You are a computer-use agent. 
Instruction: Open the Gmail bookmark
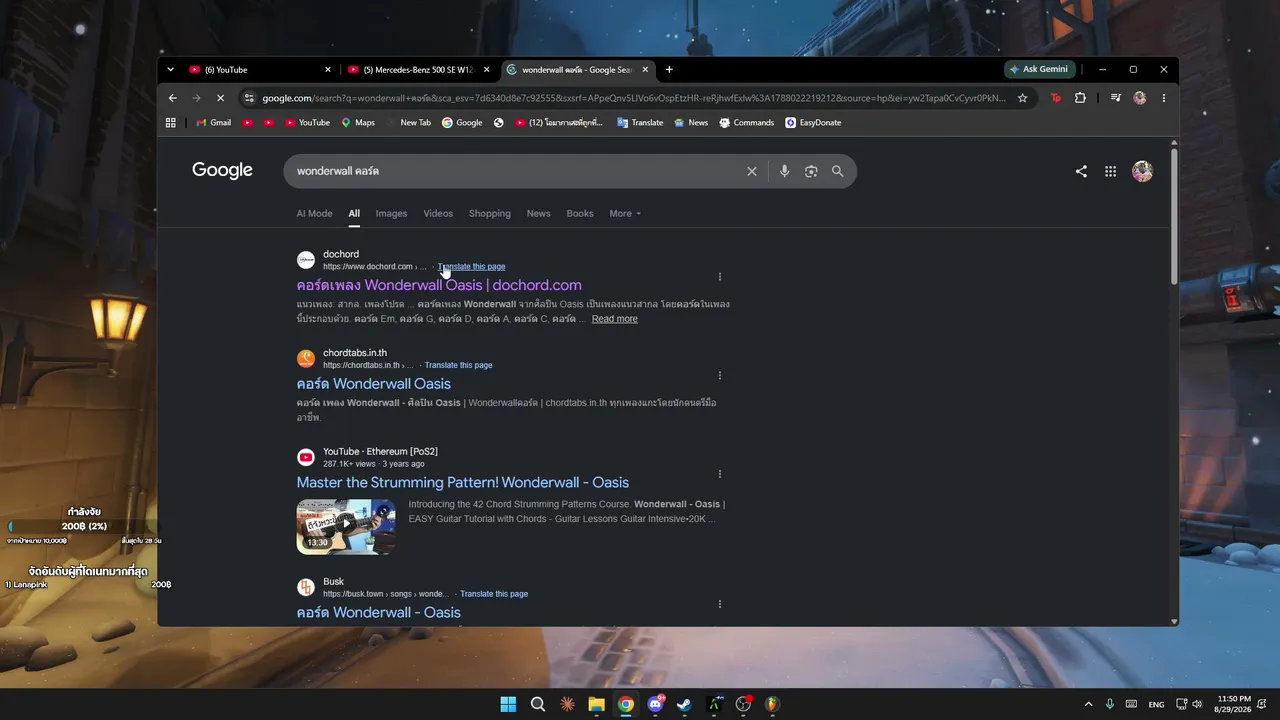click(x=213, y=123)
